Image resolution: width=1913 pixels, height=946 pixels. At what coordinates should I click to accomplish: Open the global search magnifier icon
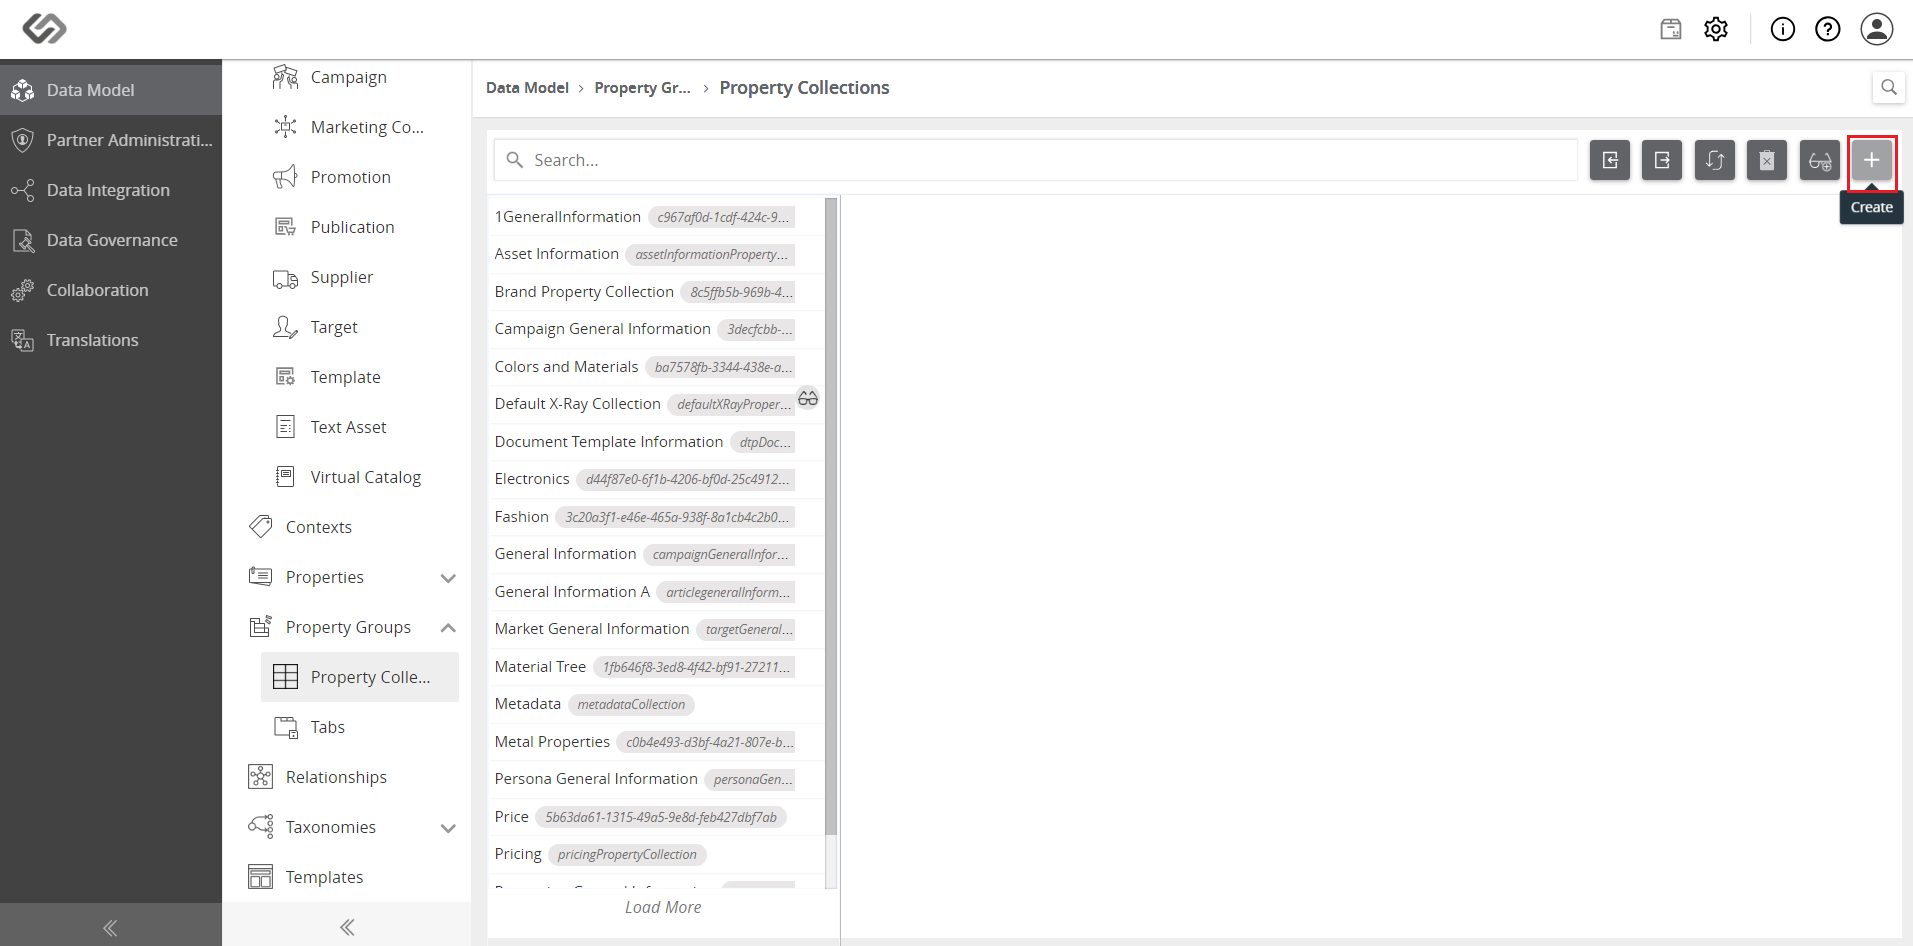(x=1888, y=87)
